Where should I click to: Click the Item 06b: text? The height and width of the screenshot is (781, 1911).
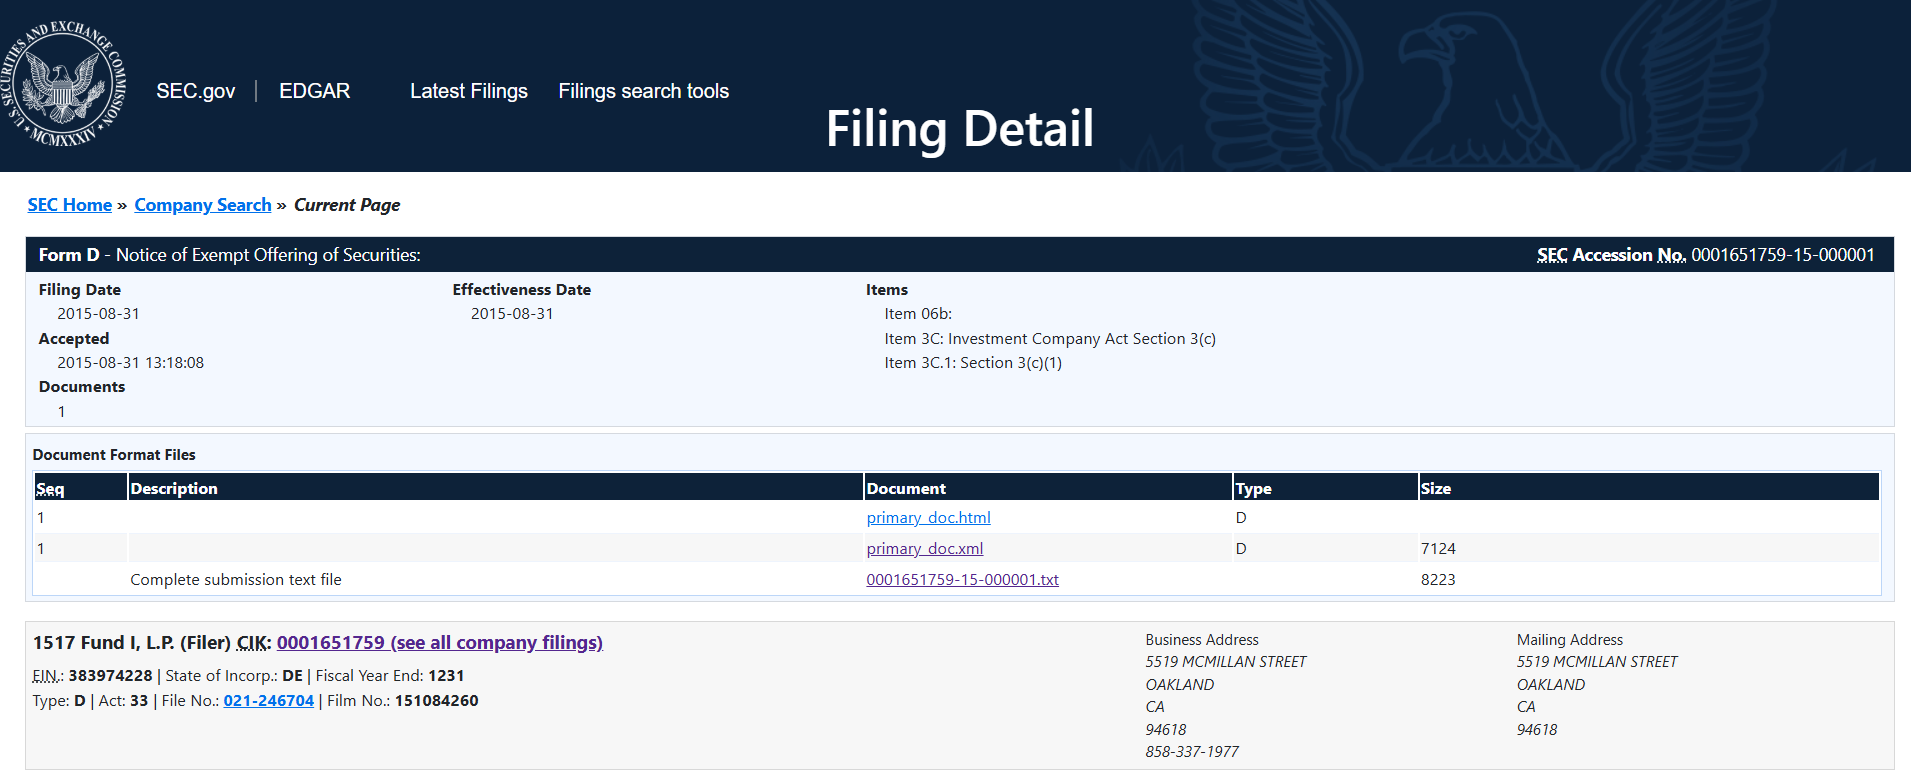point(918,314)
